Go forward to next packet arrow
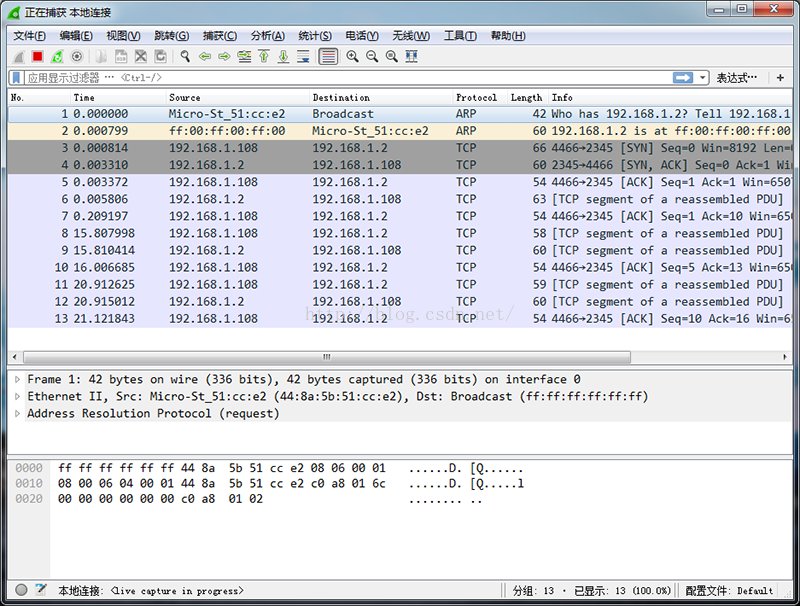This screenshot has height=606, width=800. click(224, 57)
